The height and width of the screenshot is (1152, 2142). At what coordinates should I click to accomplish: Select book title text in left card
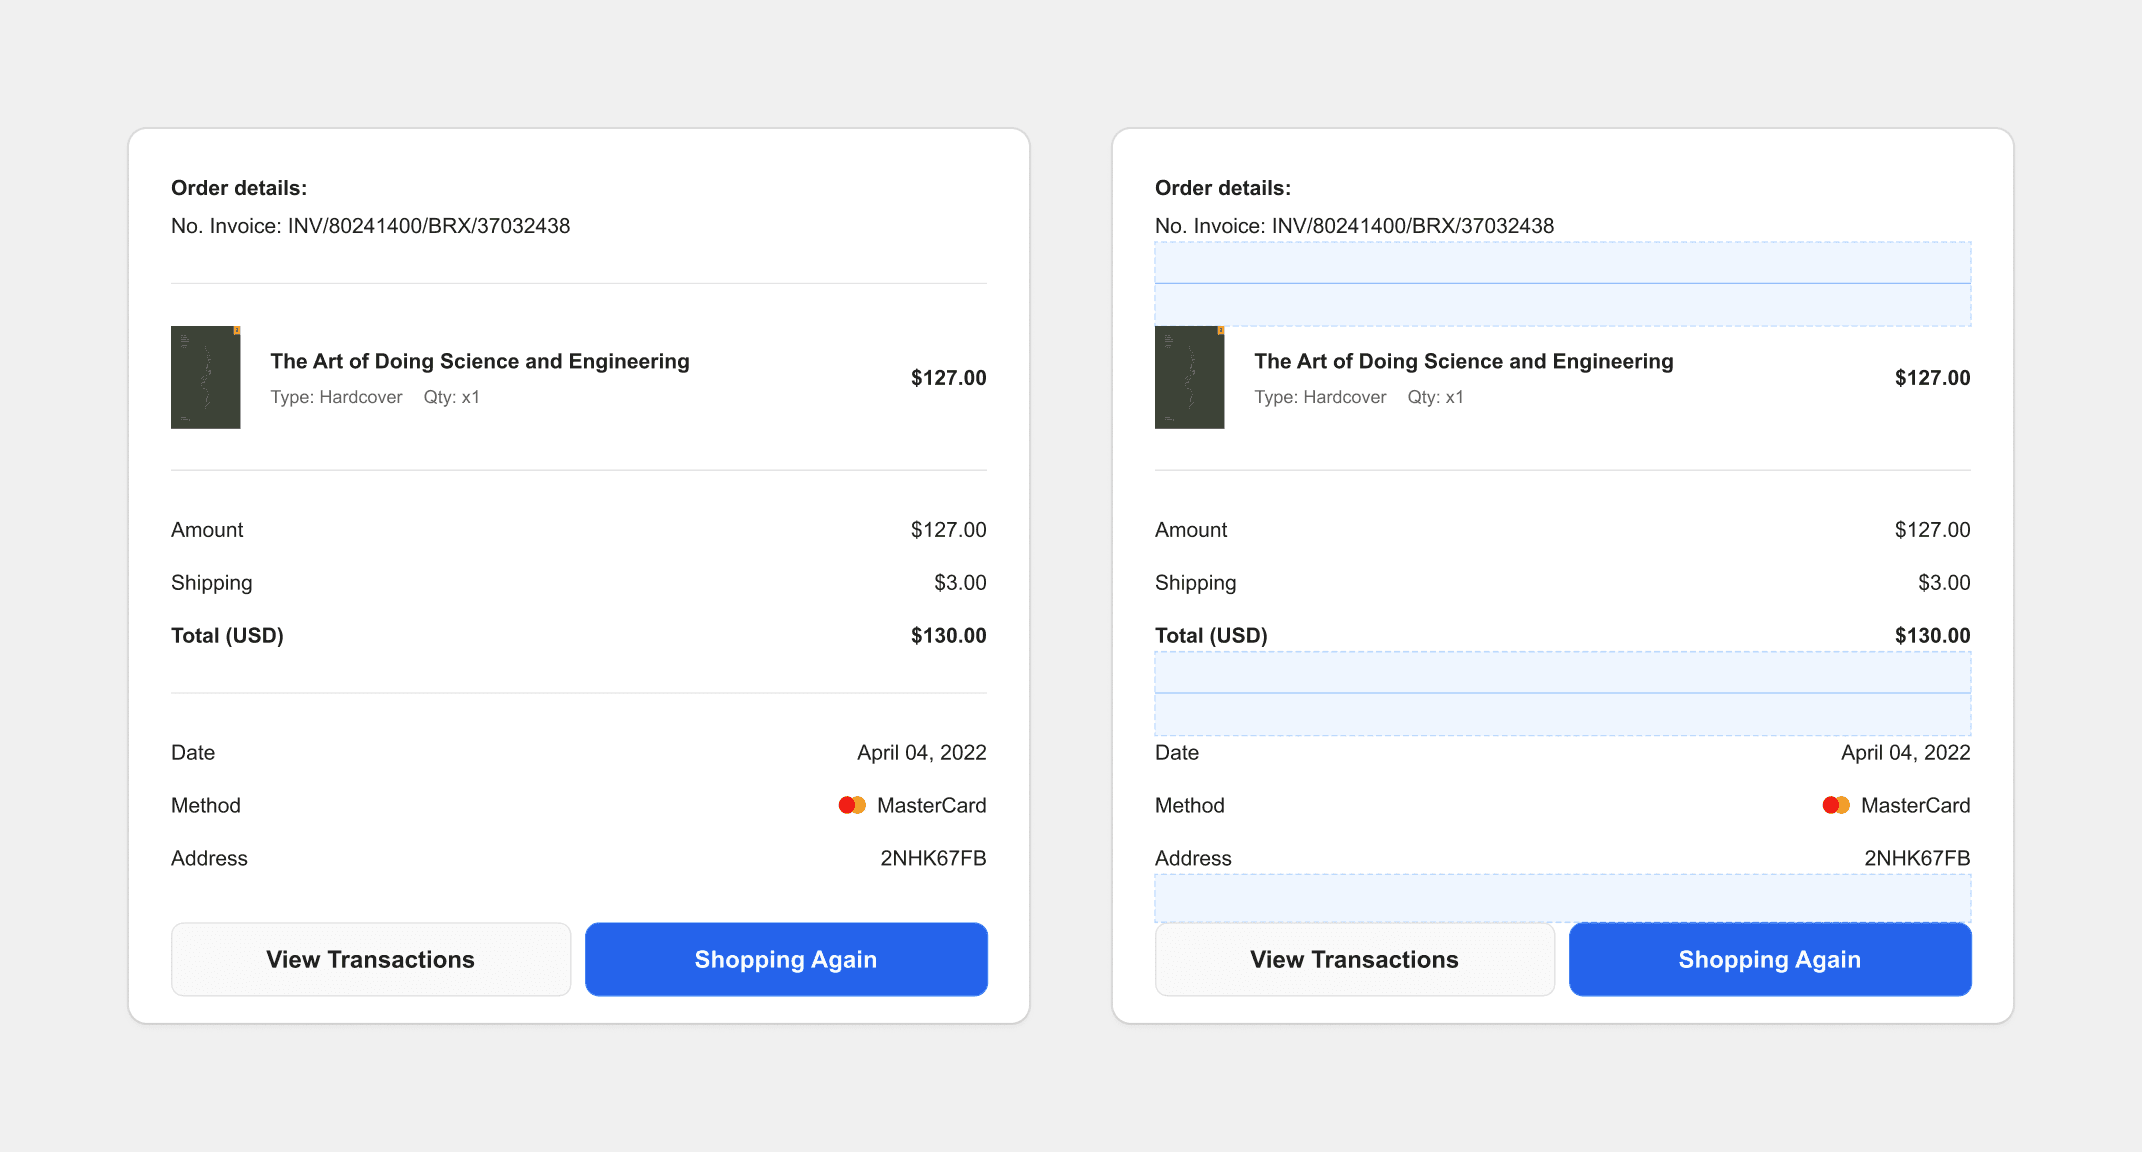tap(479, 361)
